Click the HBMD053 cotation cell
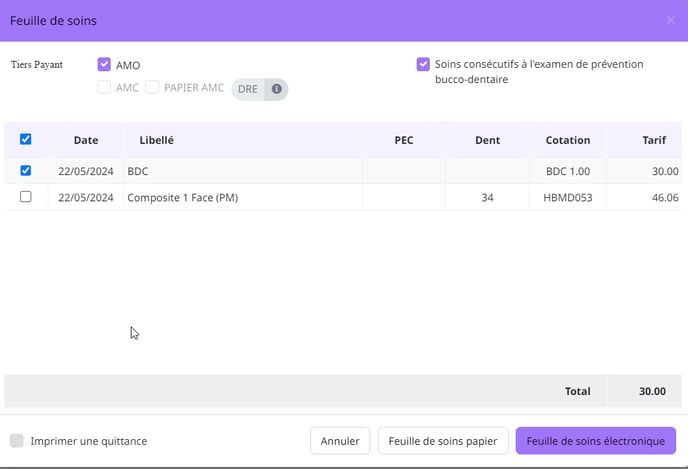 pyautogui.click(x=568, y=197)
